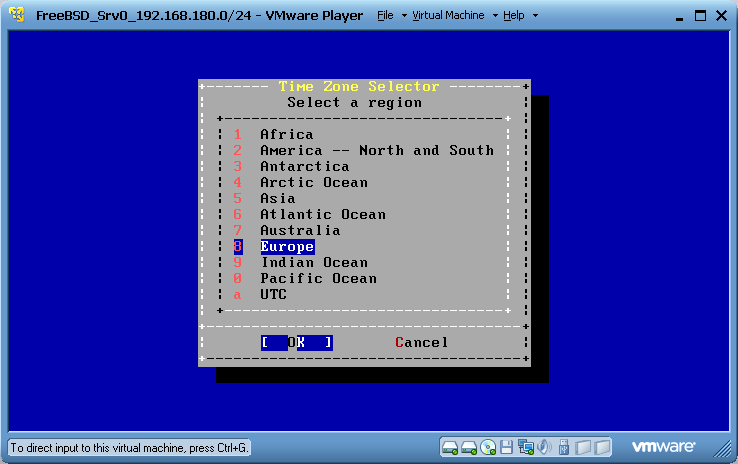
Task: Select the OK button in Time Zone Selector
Action: pos(297,343)
